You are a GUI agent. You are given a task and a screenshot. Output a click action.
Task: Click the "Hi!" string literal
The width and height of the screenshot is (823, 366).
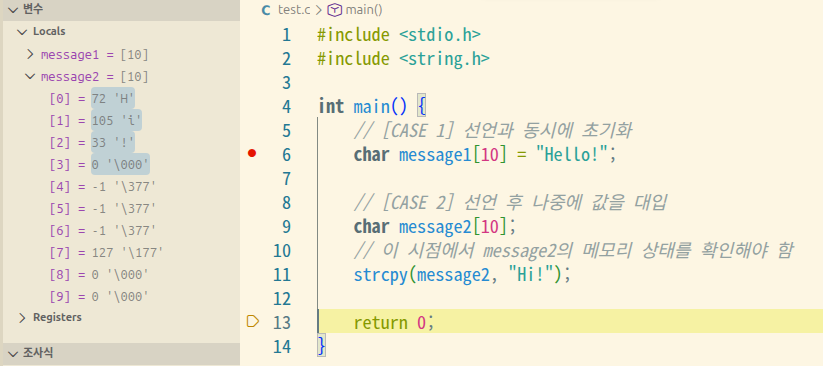pos(532,275)
